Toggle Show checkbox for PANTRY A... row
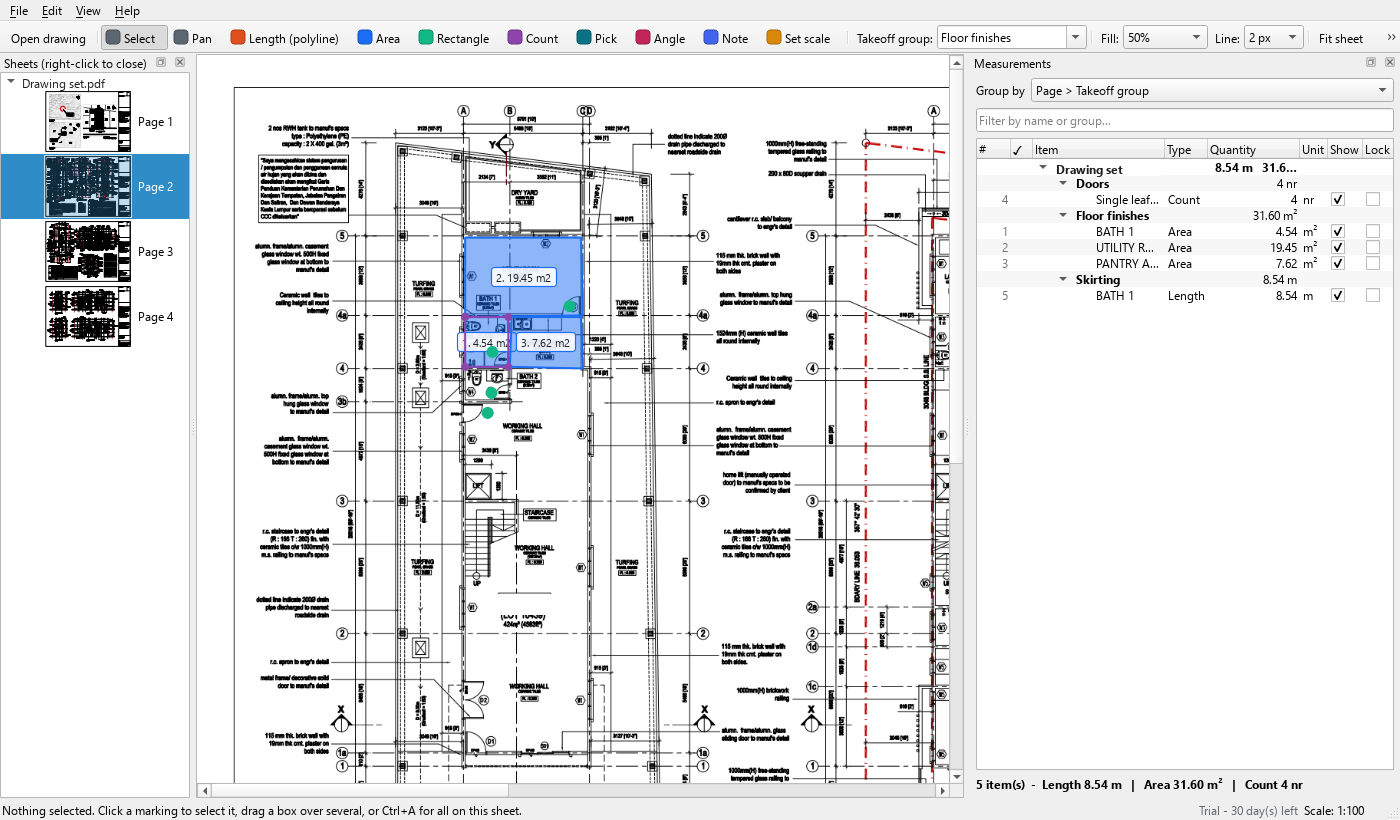The height and width of the screenshot is (820, 1400). pos(1338,264)
